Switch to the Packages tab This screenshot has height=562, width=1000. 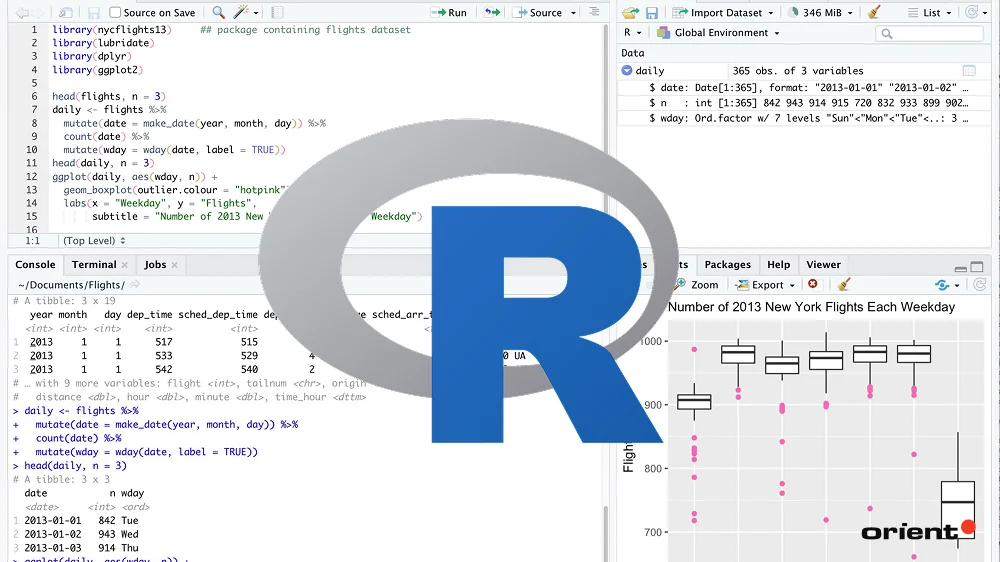[x=727, y=265]
